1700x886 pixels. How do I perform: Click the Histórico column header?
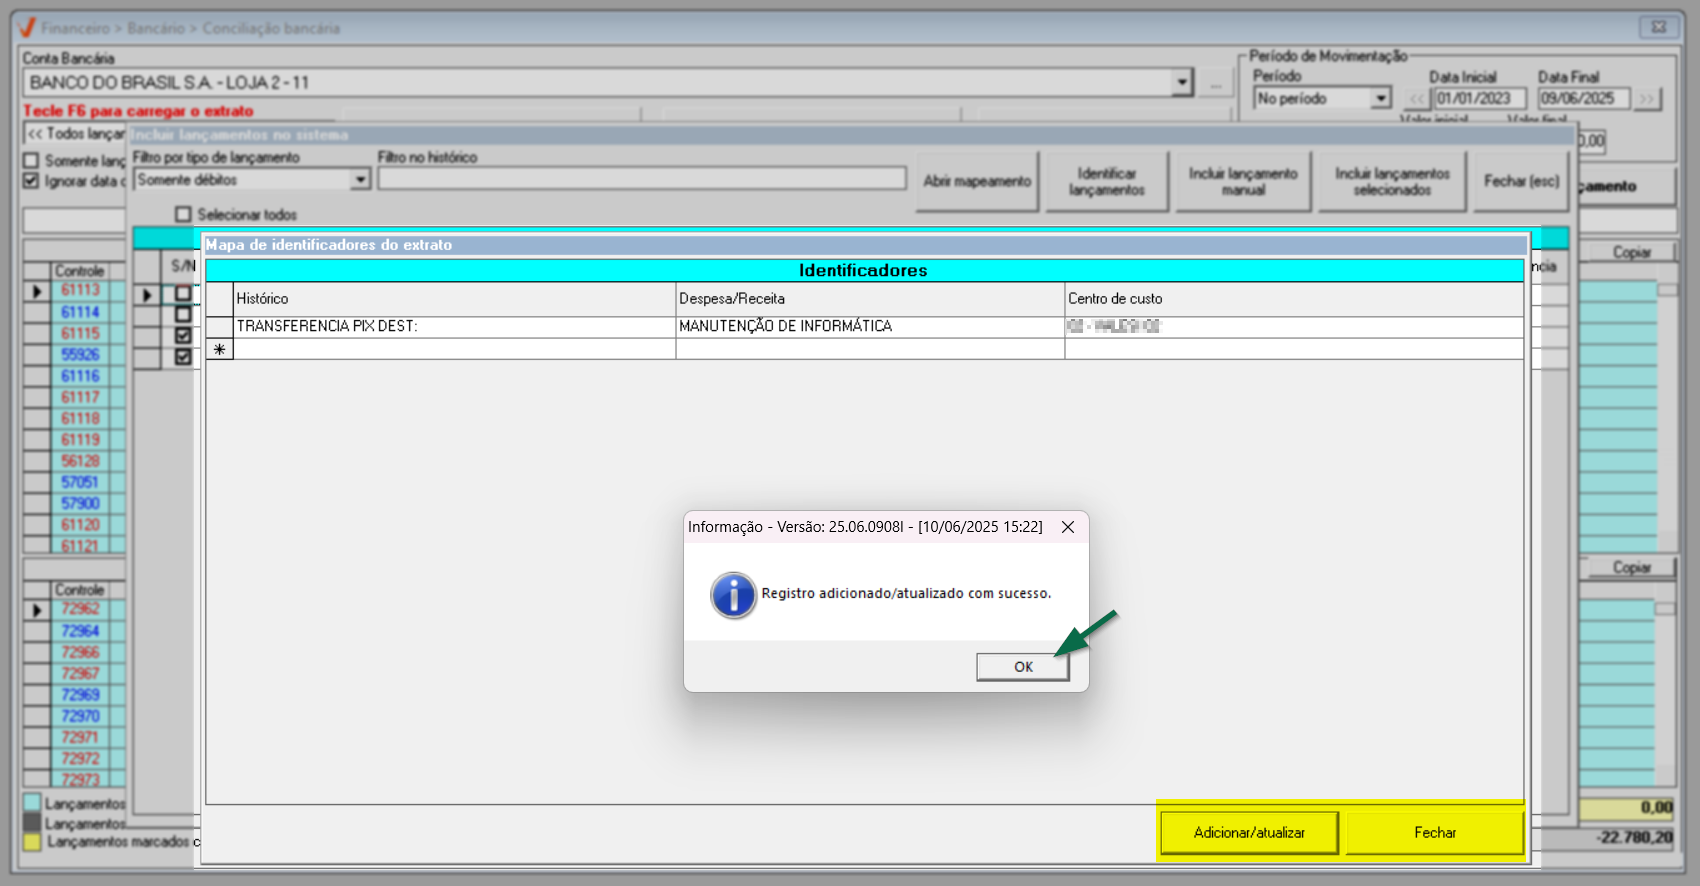(x=455, y=299)
